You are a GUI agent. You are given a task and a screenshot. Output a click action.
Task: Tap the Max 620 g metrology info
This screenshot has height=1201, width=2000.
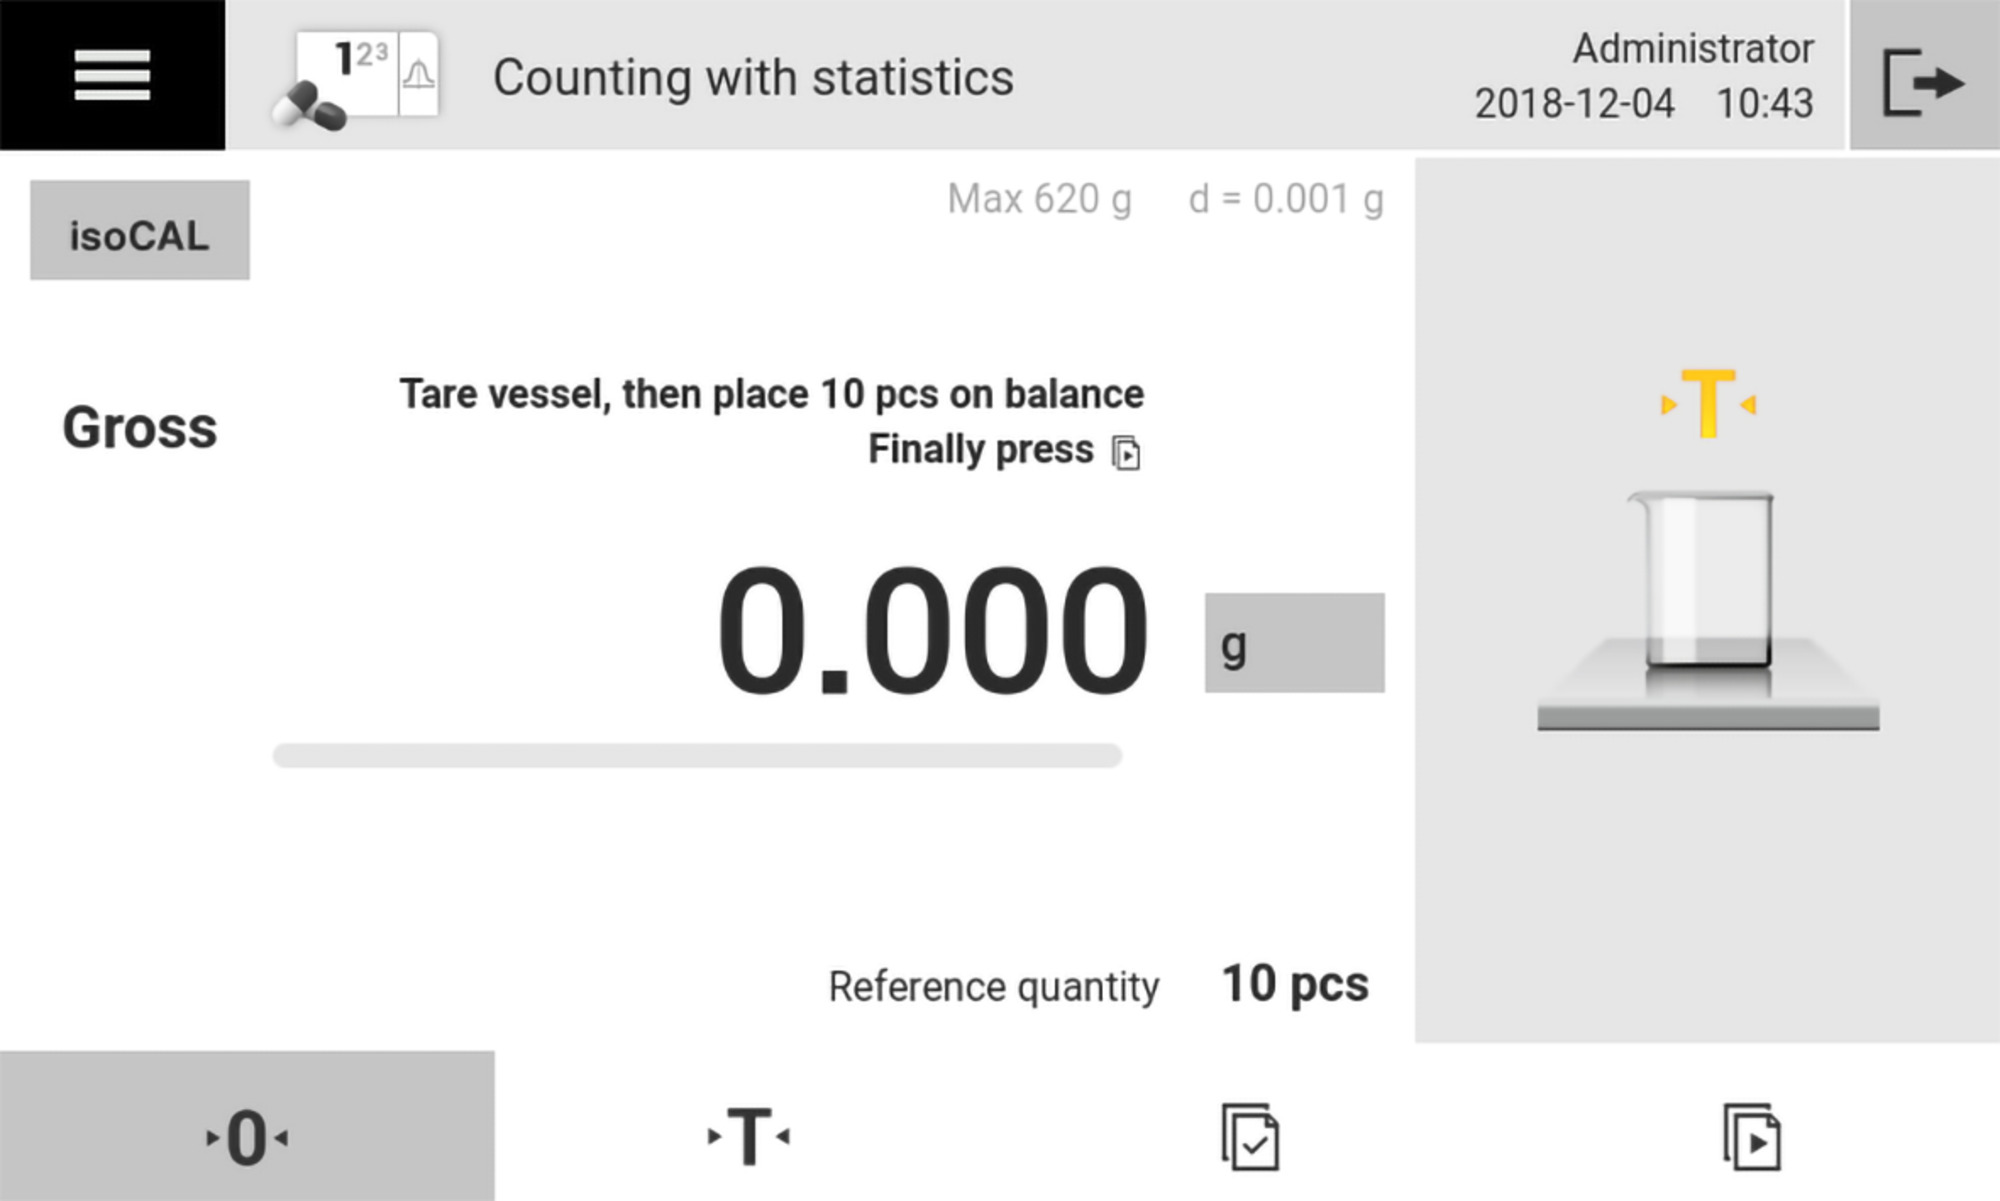click(1039, 199)
